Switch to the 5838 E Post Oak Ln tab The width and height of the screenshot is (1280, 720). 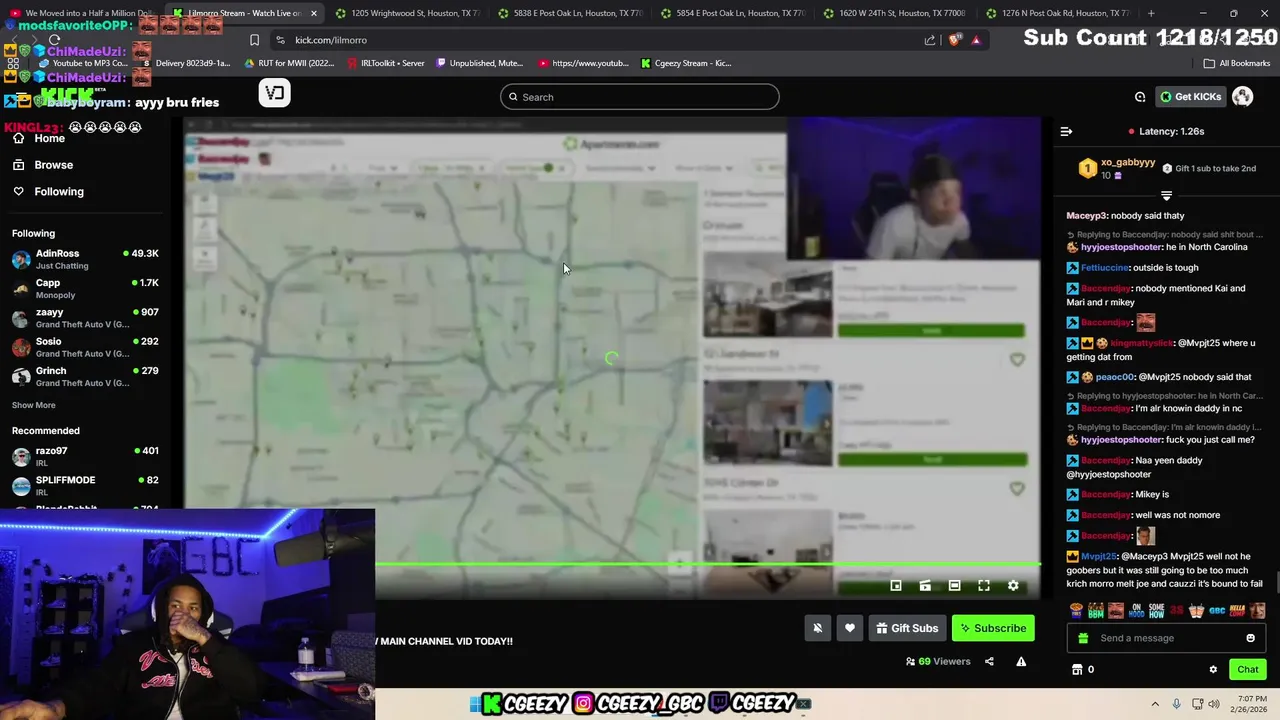(569, 13)
